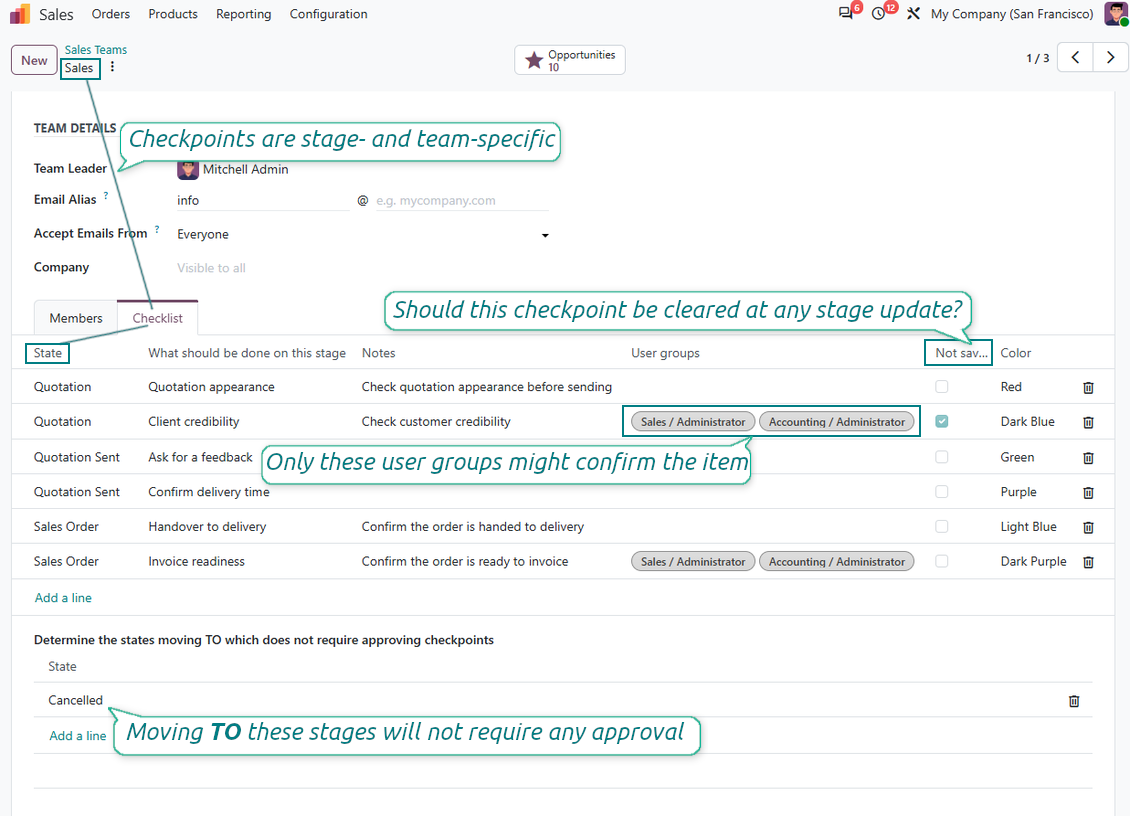The image size is (1130, 816).
Task: Open the developer tools wrench icon
Action: [913, 14]
